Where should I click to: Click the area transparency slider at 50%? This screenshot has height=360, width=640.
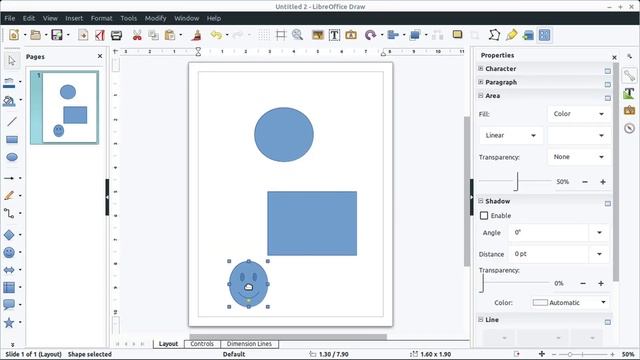click(516, 181)
